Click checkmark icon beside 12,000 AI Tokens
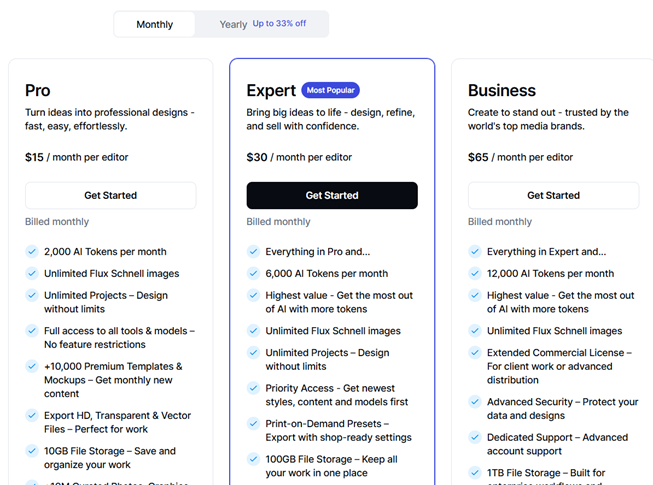This screenshot has height=485, width=653. click(475, 273)
